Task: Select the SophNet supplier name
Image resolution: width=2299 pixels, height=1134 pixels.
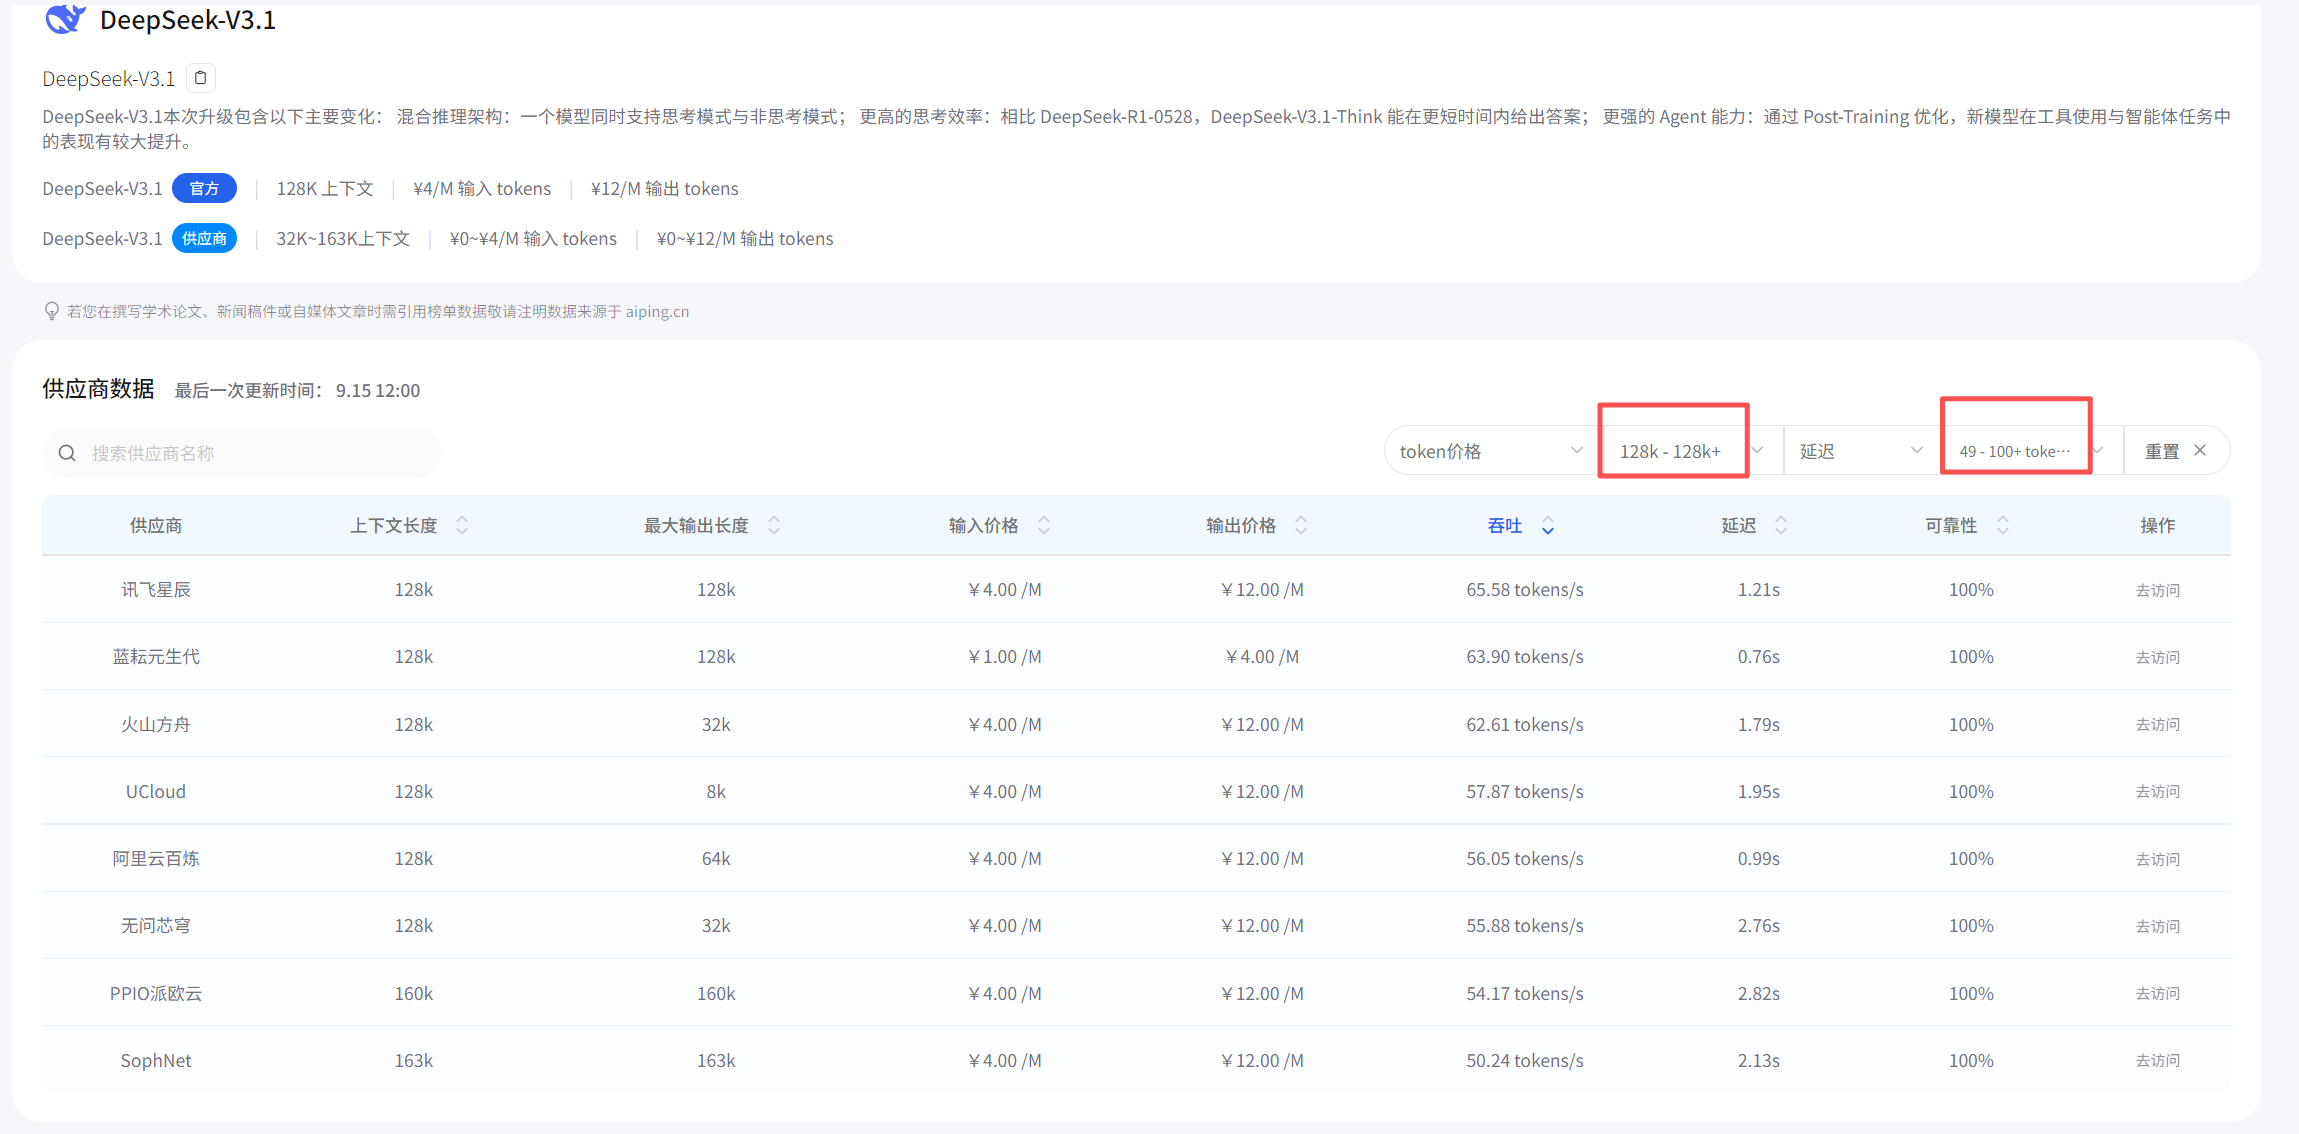Action: [x=156, y=1060]
